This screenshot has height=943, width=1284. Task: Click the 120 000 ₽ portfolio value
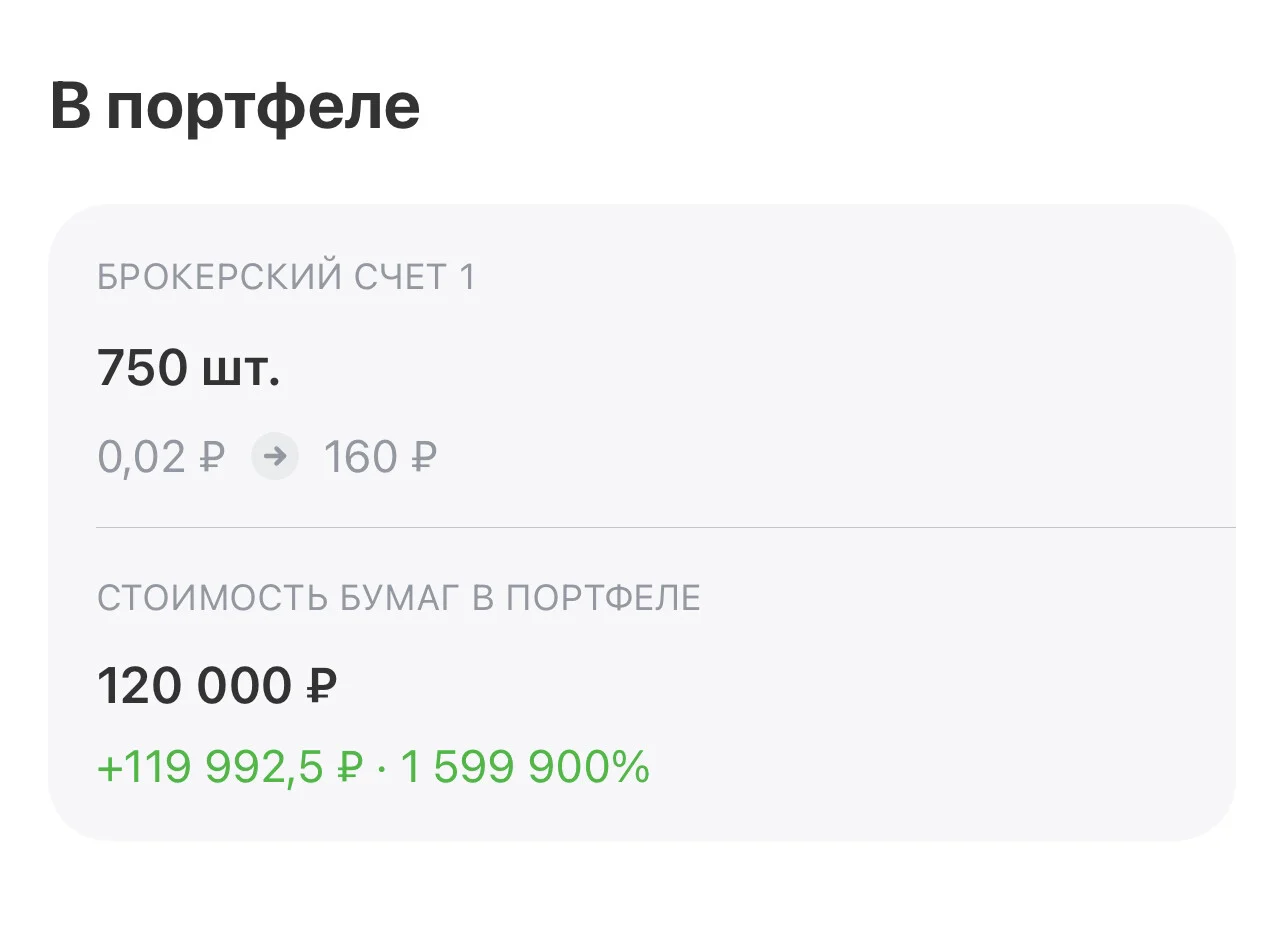point(217,688)
